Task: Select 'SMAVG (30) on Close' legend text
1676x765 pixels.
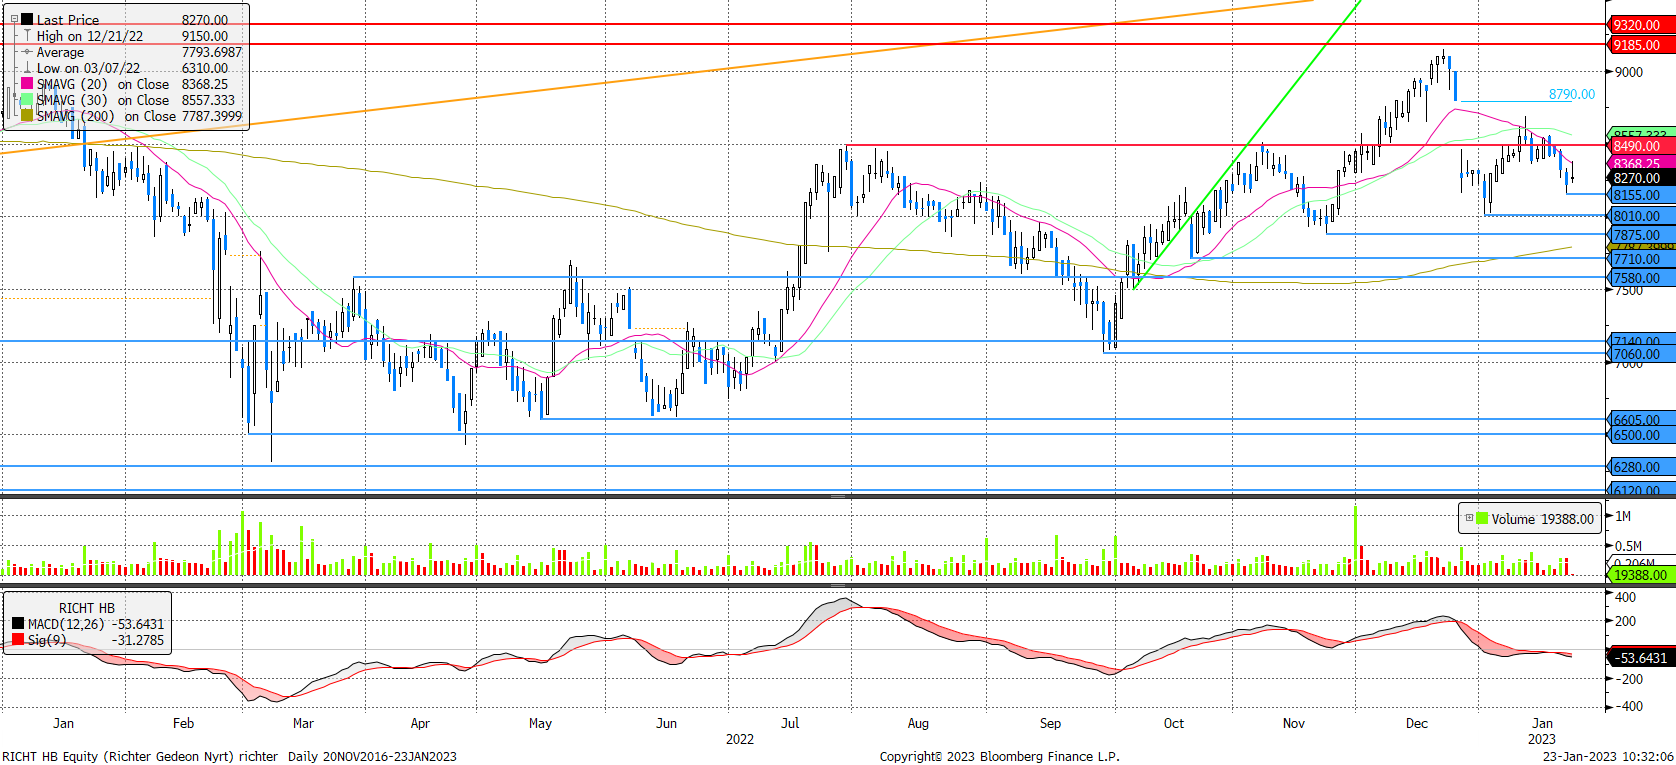Action: coord(103,100)
